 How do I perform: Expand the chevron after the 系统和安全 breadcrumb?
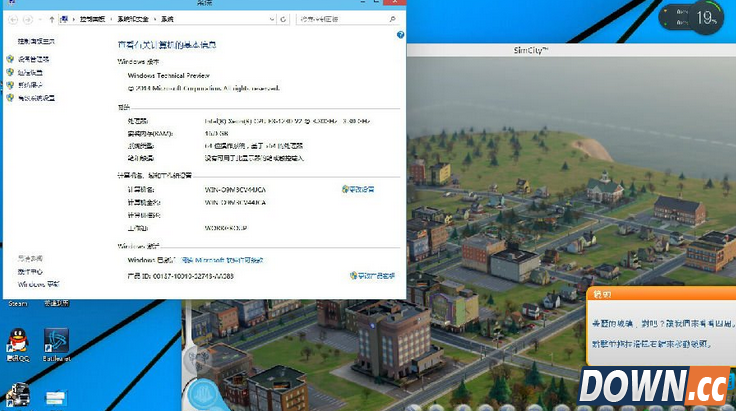(155, 19)
